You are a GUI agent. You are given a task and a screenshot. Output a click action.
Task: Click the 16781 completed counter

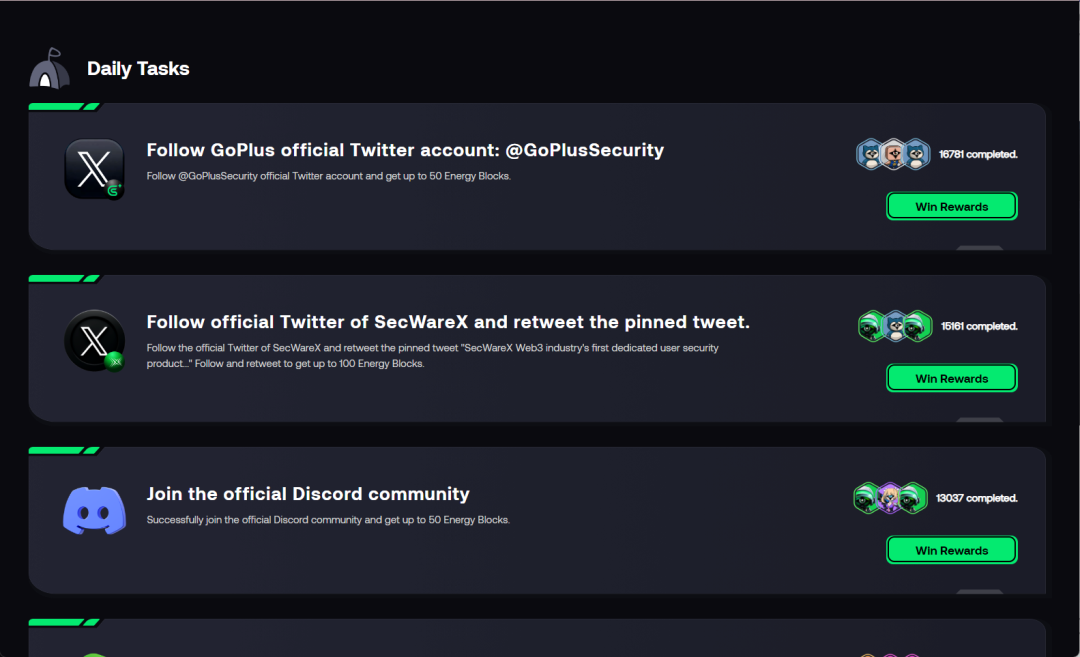coord(978,155)
